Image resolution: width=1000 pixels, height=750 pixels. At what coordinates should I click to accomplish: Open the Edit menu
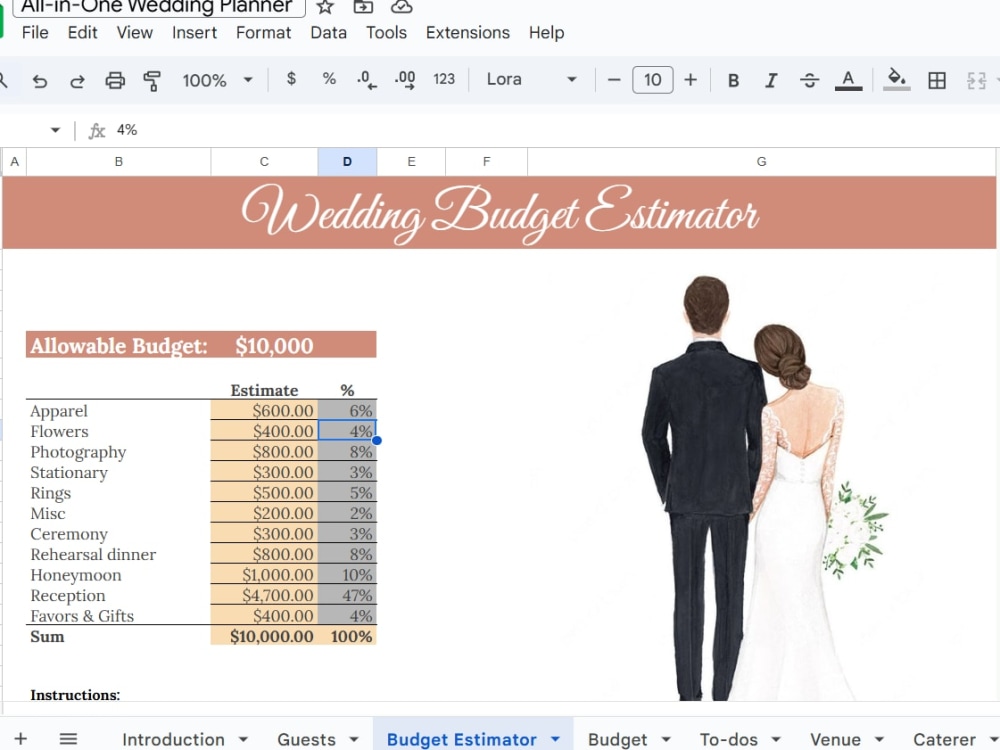coord(82,33)
